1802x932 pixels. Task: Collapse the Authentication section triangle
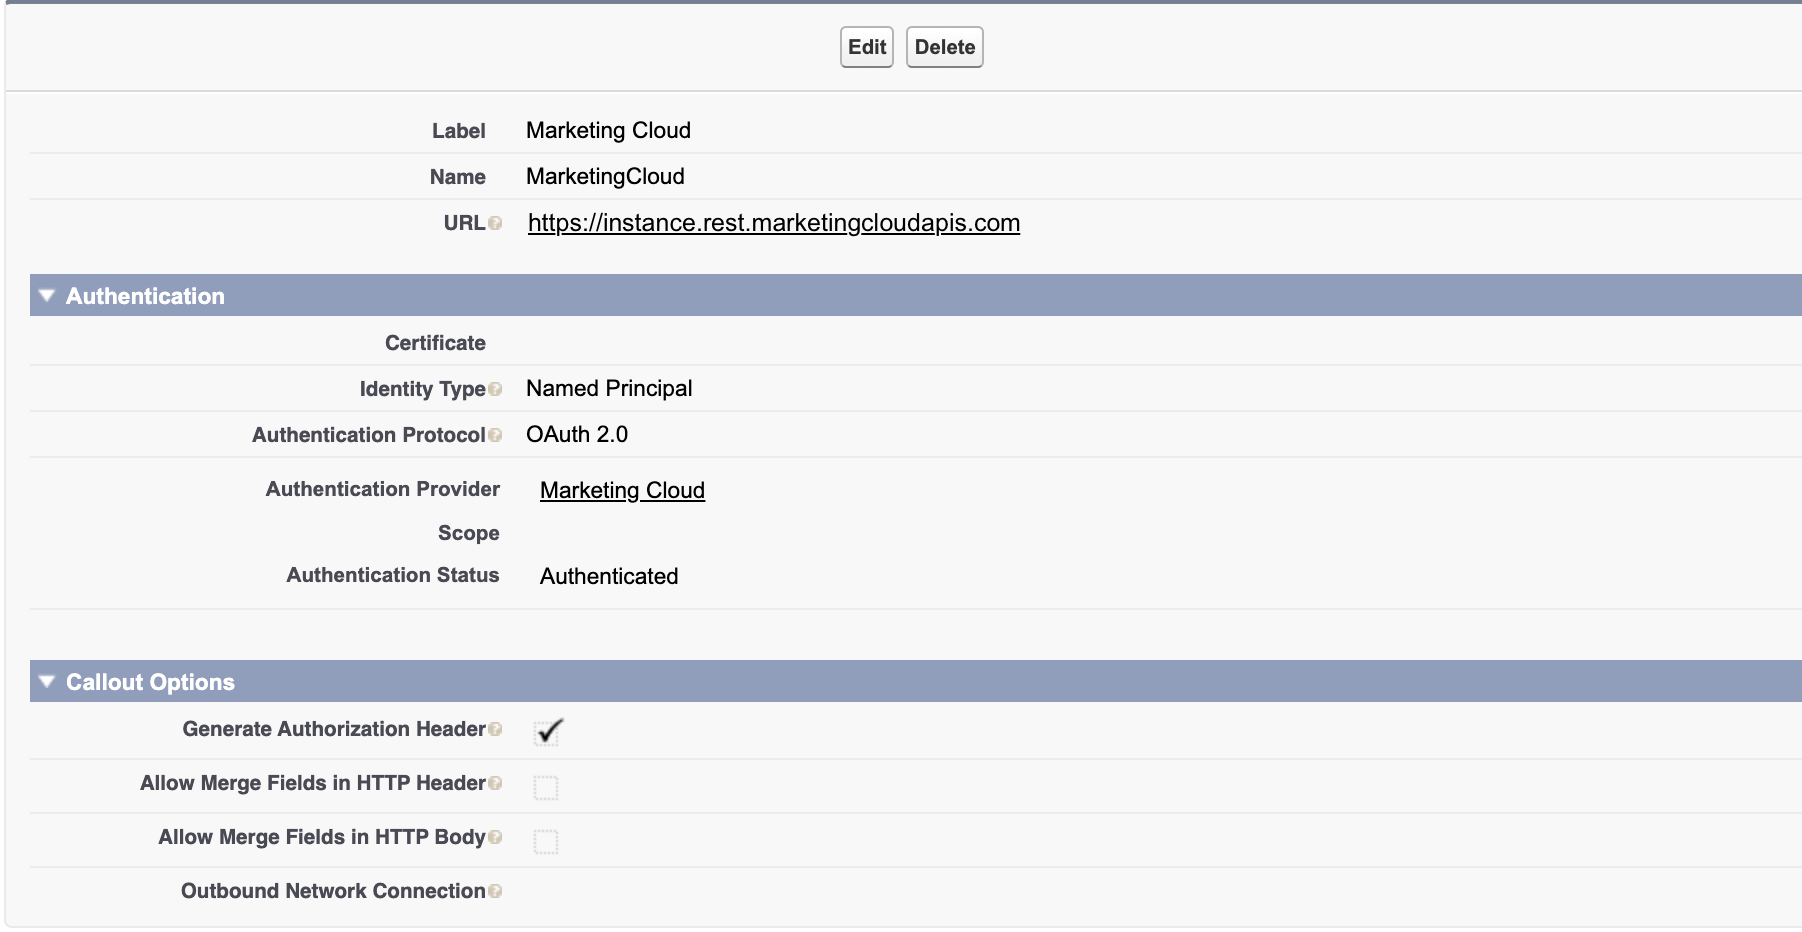[46, 296]
